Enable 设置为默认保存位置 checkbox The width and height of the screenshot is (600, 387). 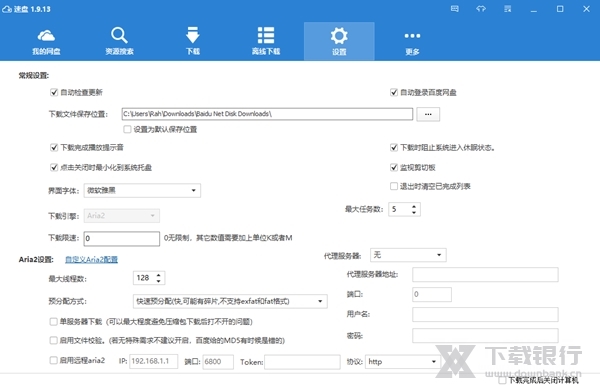click(x=127, y=129)
